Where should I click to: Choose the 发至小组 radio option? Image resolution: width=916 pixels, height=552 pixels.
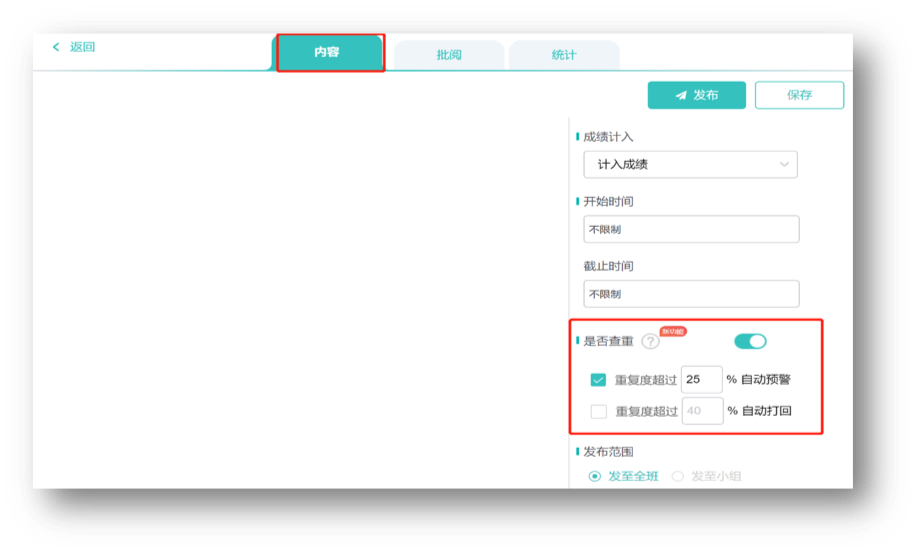click(x=678, y=476)
